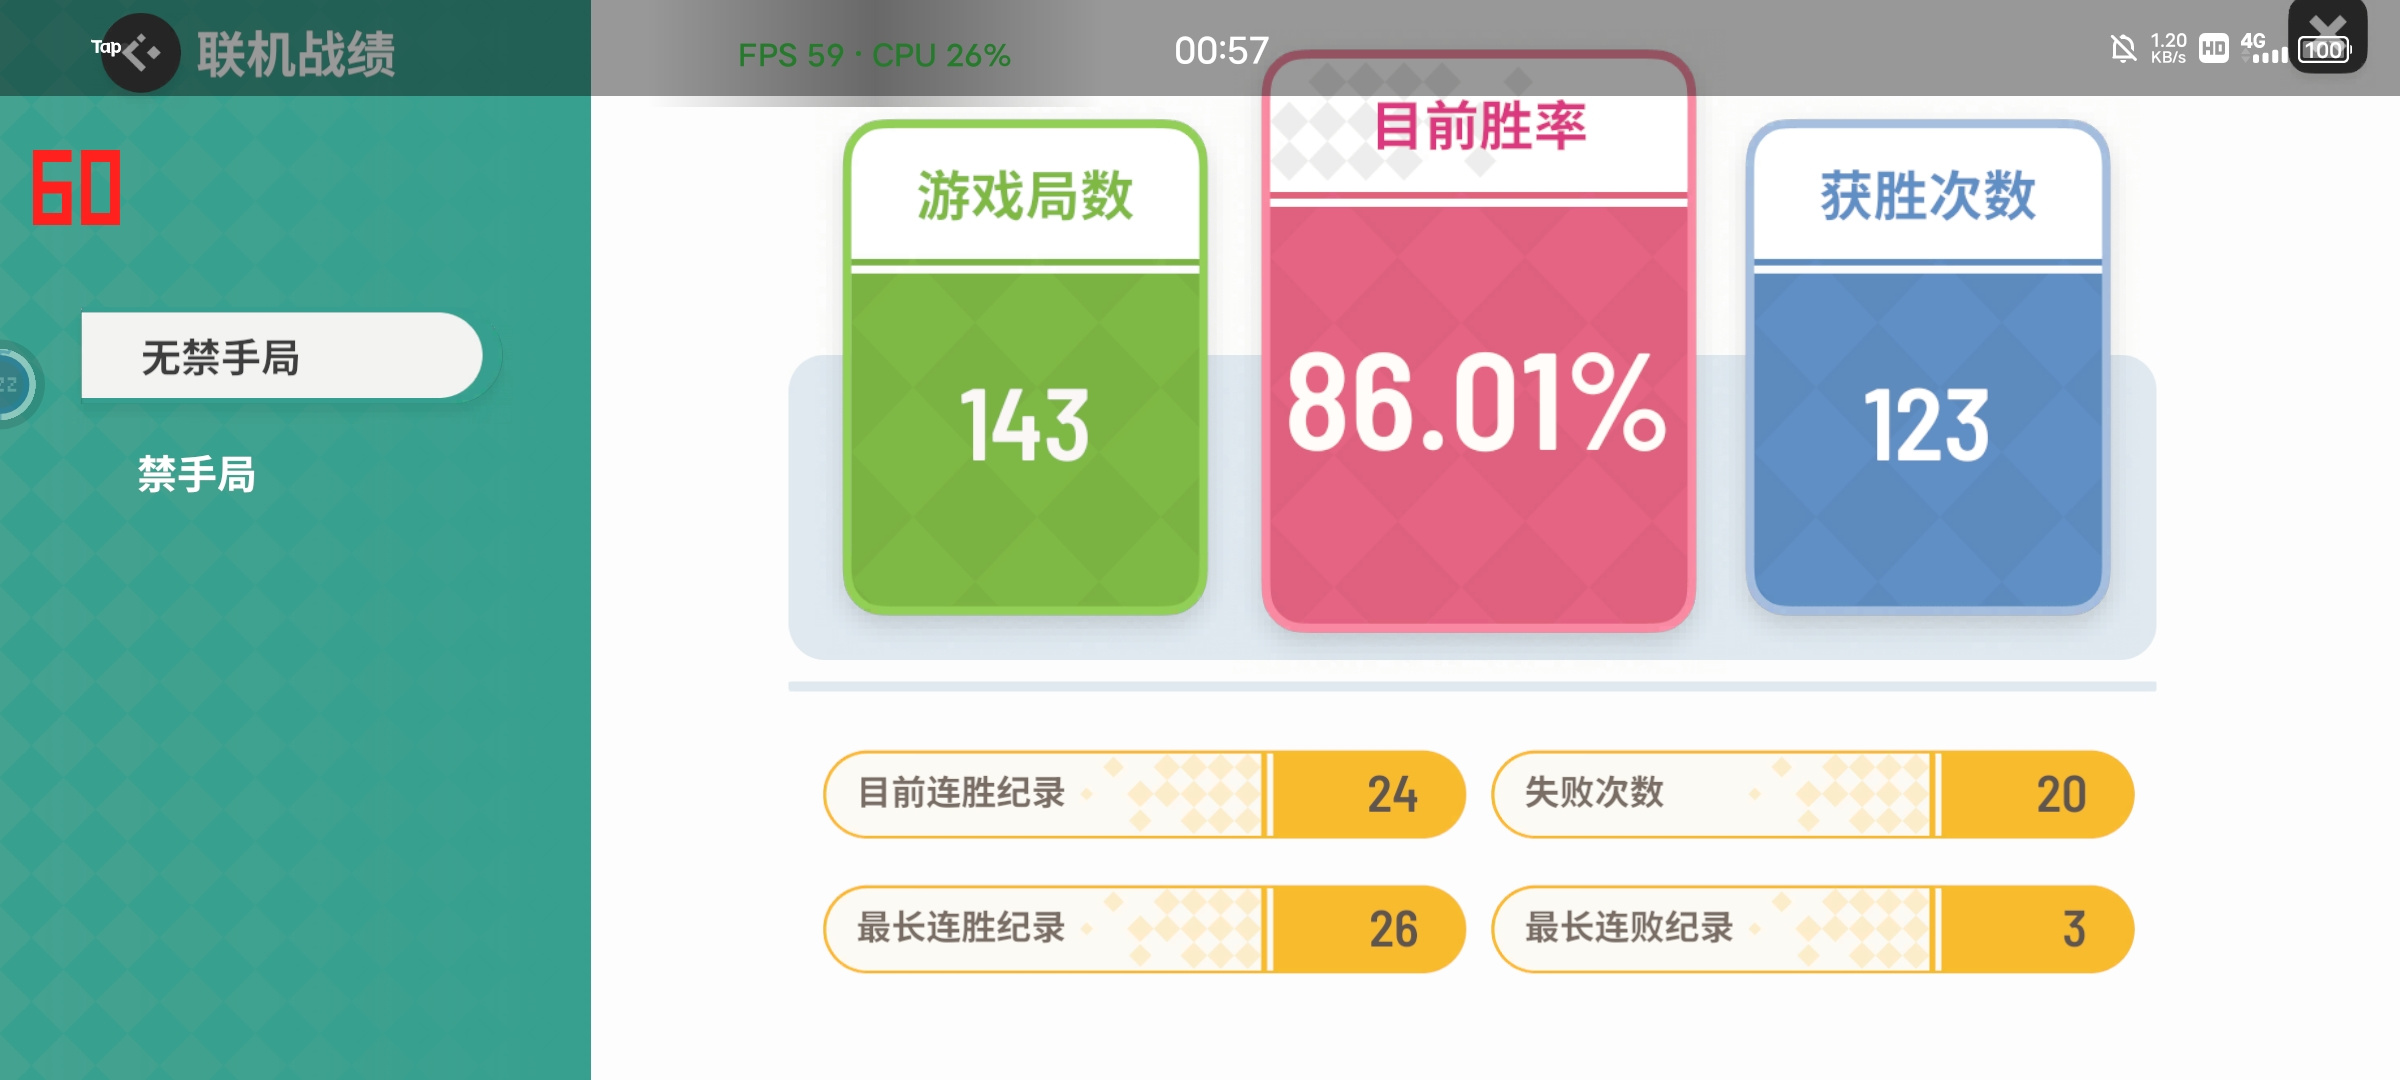This screenshot has height=1080, width=2400.
Task: Click the 失败次数 stat bar
Action: (x=1813, y=794)
